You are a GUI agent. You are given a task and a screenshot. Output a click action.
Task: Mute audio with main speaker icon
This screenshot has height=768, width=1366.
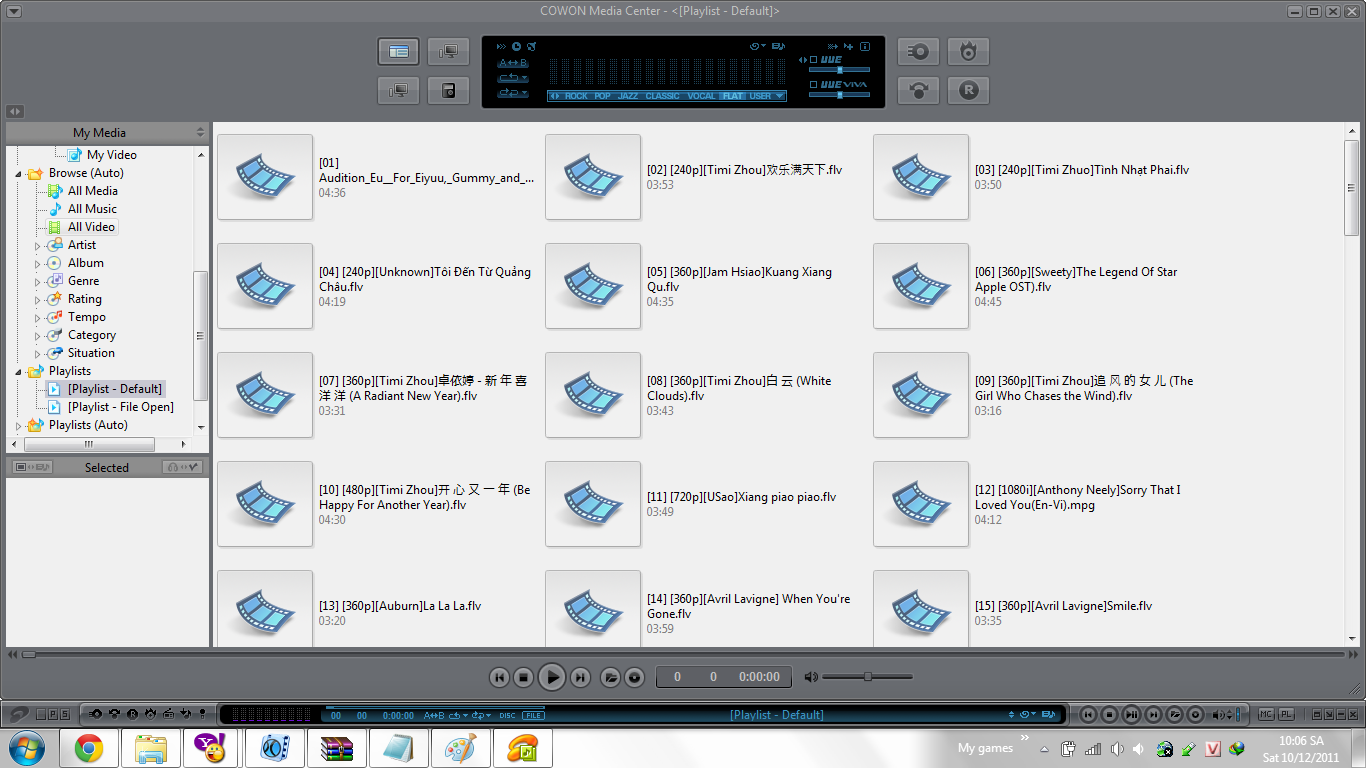(811, 677)
